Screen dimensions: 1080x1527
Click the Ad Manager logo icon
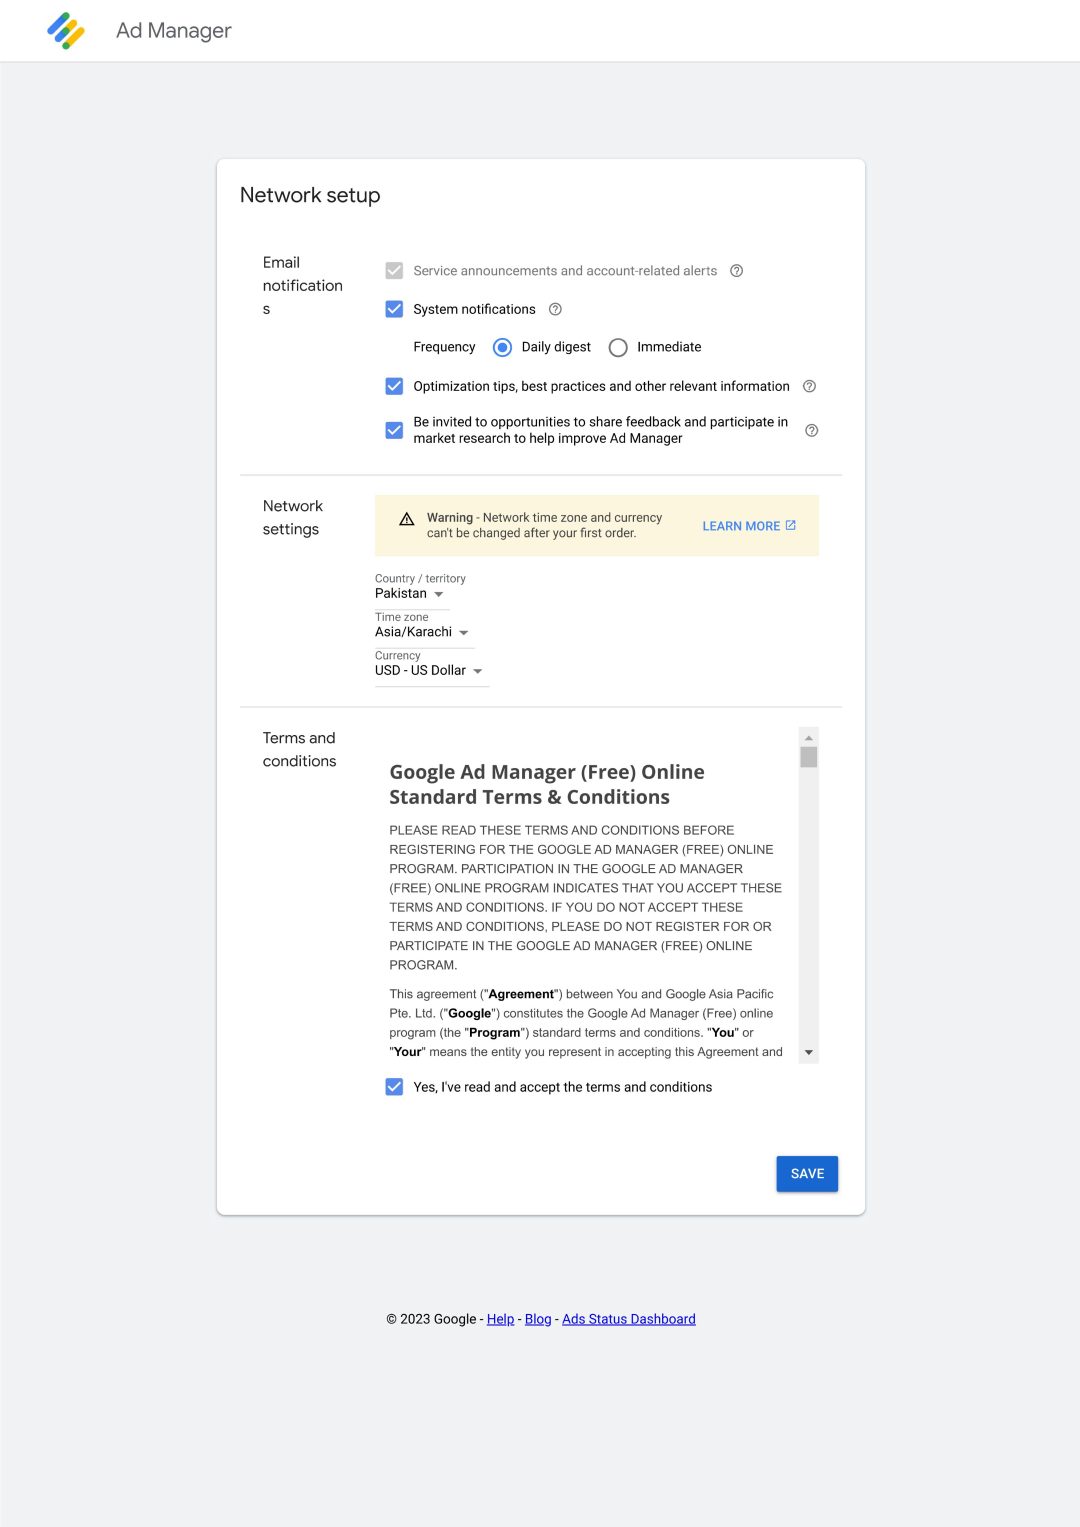[65, 31]
